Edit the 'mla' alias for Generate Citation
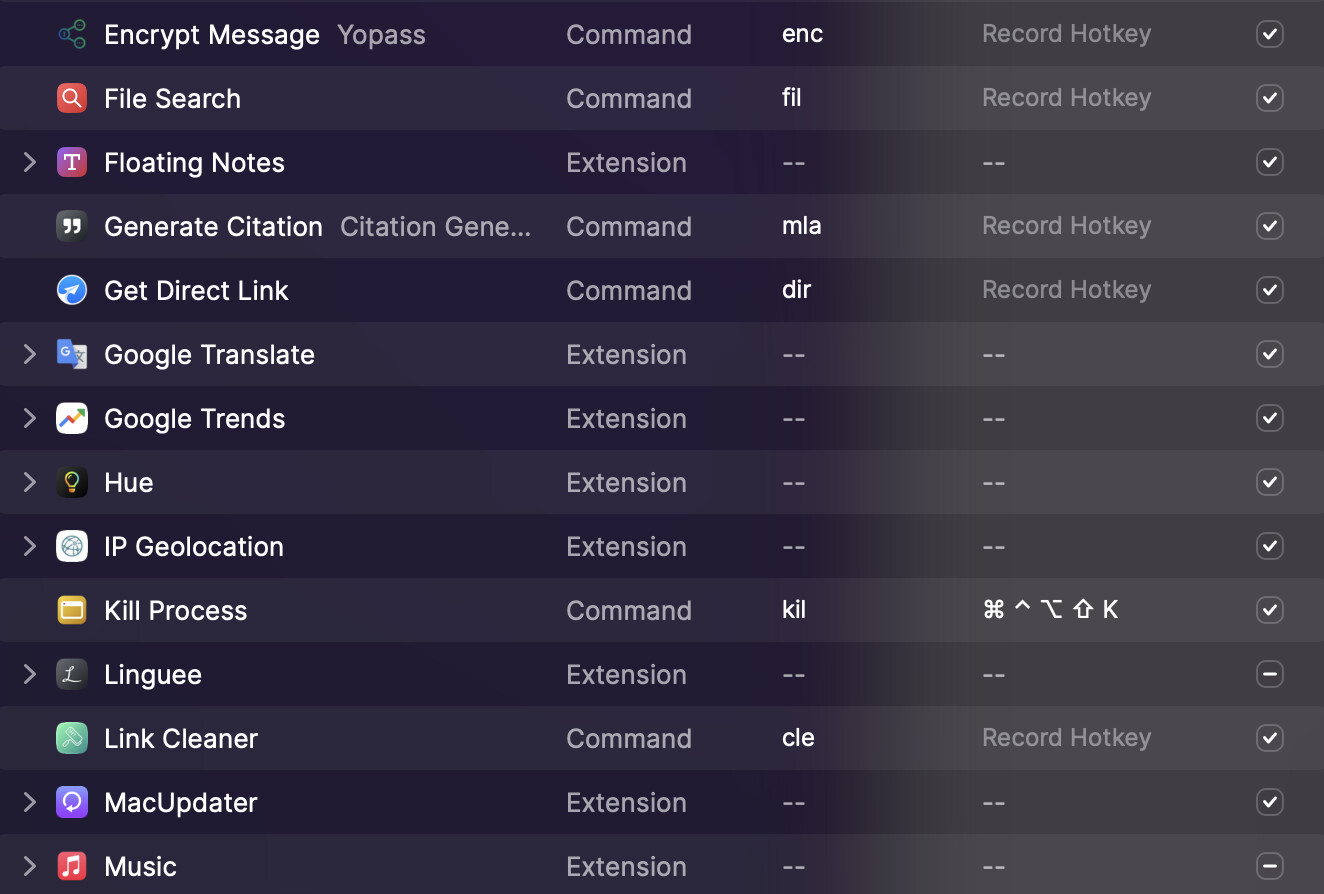The width and height of the screenshot is (1324, 894). [802, 226]
